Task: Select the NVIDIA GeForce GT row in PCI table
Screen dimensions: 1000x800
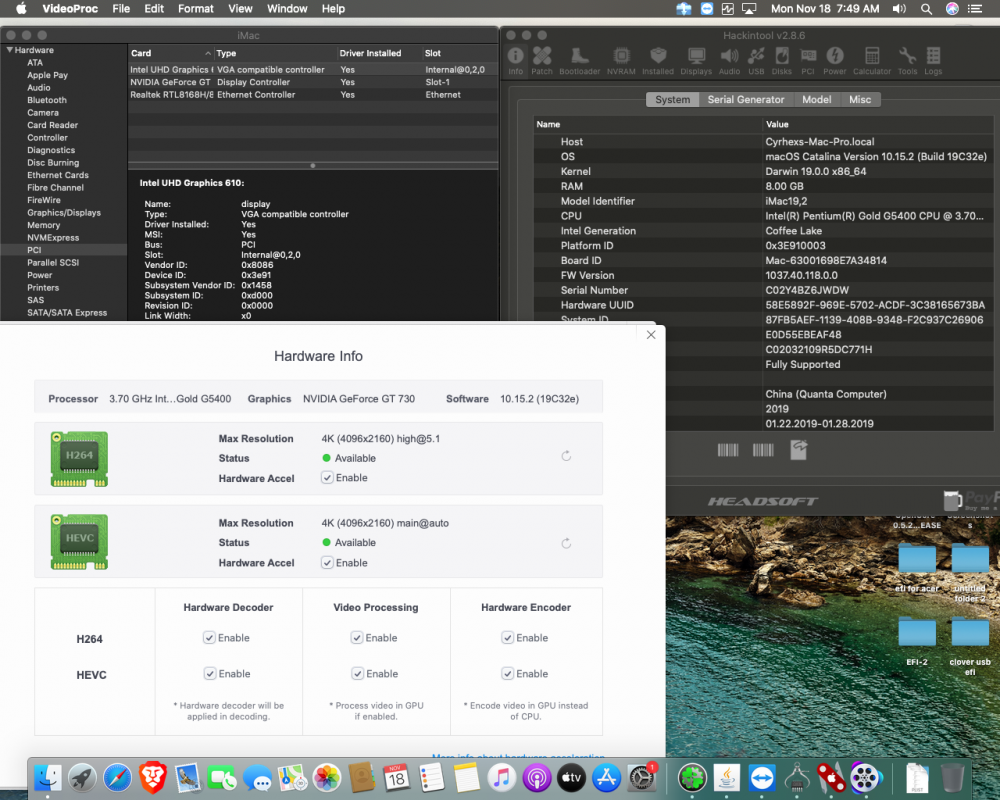Action: pyautogui.click(x=312, y=82)
